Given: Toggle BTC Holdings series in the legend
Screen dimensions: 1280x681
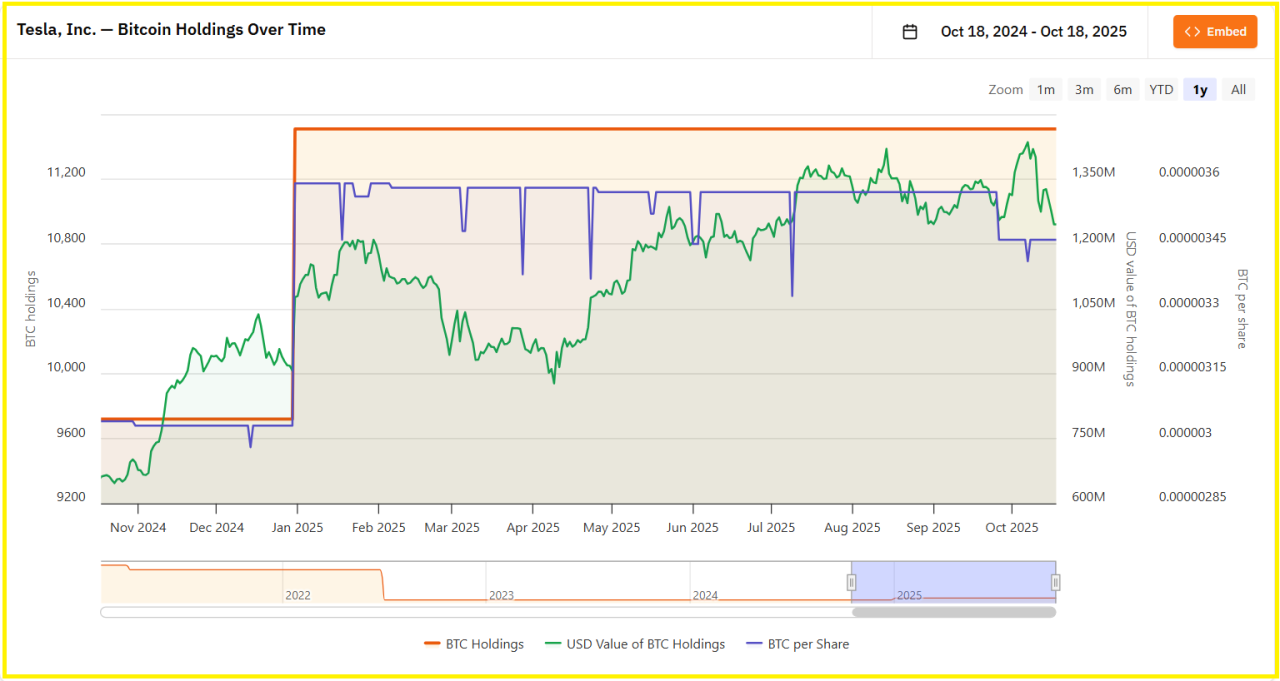Looking at the screenshot, I should coord(474,644).
